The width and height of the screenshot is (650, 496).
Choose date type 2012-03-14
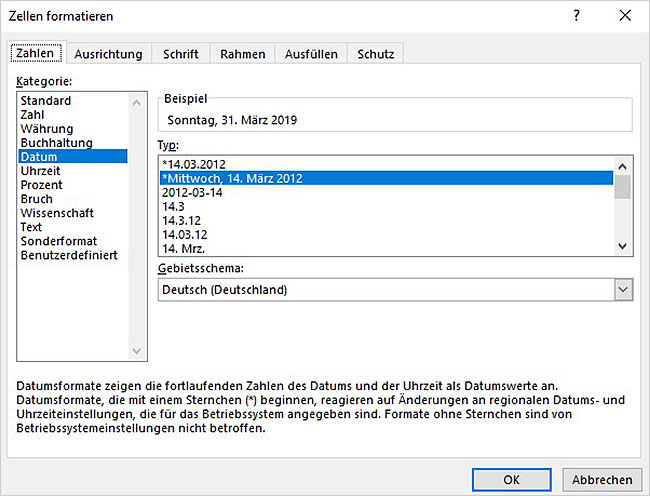(386, 192)
